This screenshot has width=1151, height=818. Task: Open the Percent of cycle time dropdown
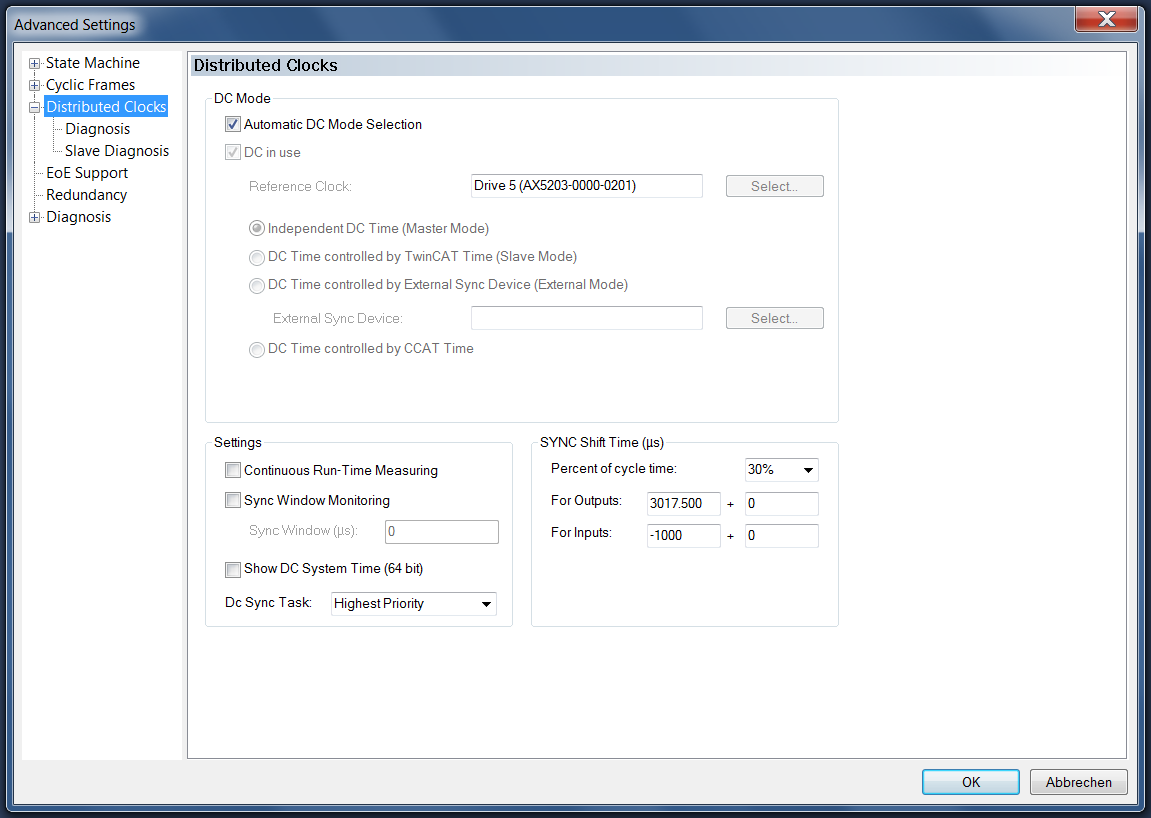[x=807, y=470]
